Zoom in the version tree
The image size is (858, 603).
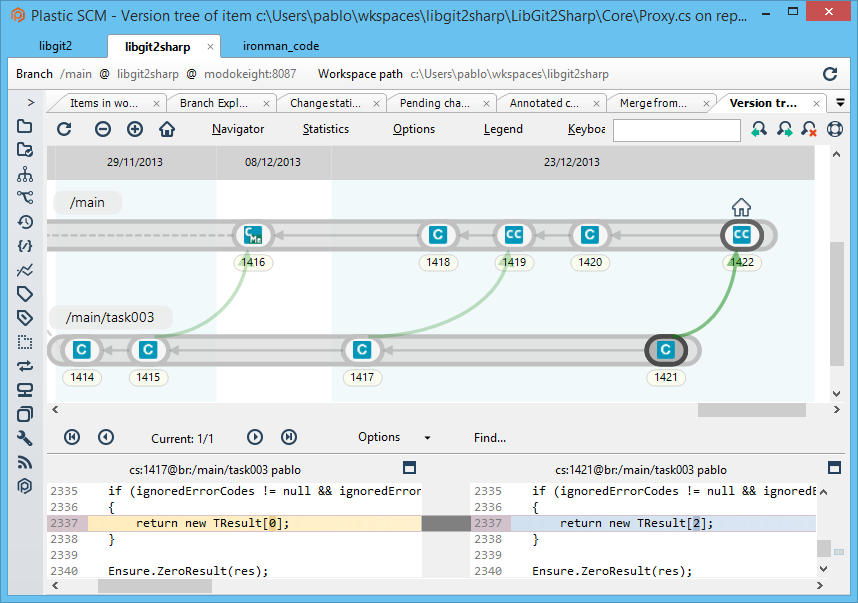coord(135,129)
